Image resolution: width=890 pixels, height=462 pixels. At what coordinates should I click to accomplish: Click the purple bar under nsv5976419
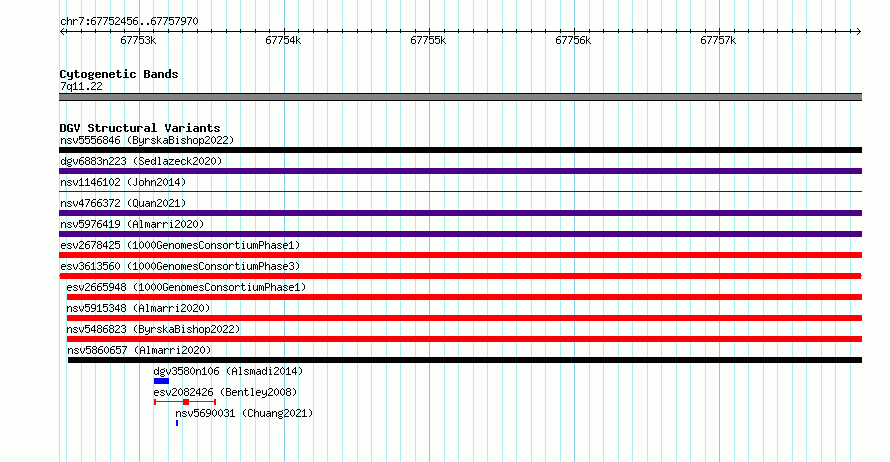click(x=460, y=234)
